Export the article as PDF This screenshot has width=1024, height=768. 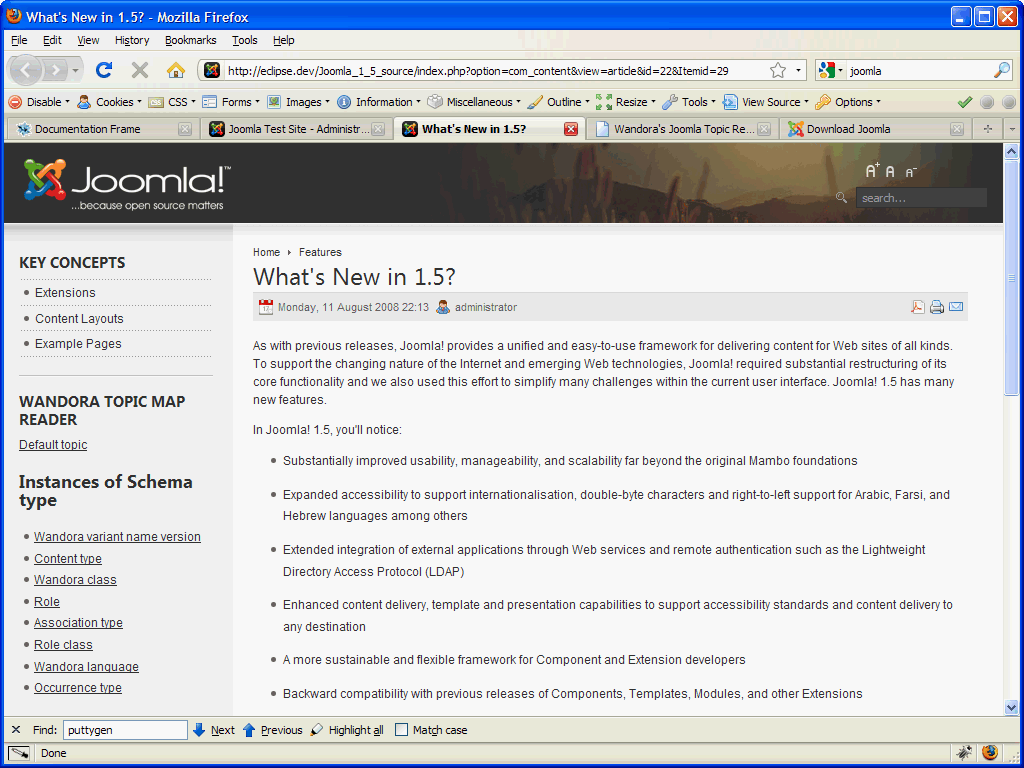pyautogui.click(x=917, y=307)
